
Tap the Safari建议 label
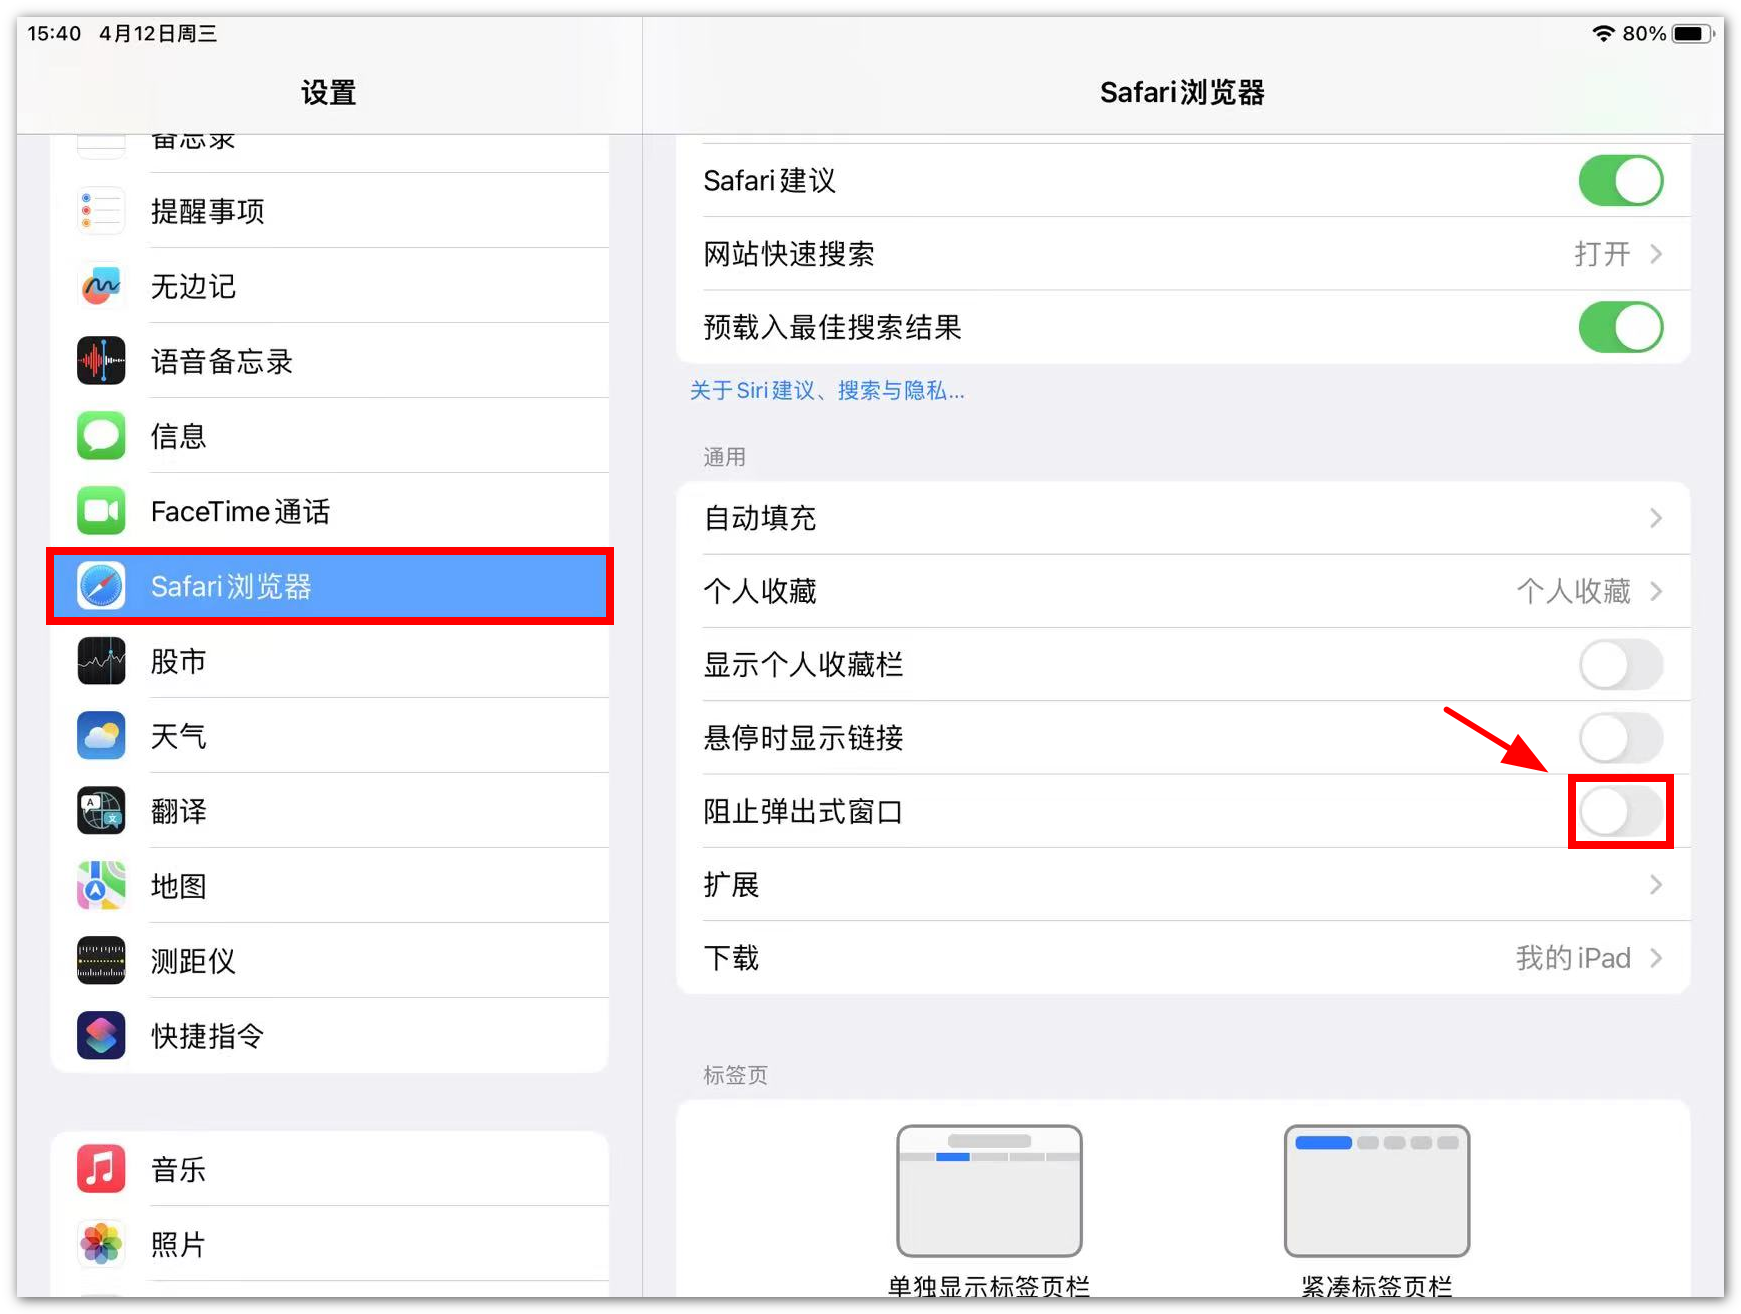pos(769,181)
